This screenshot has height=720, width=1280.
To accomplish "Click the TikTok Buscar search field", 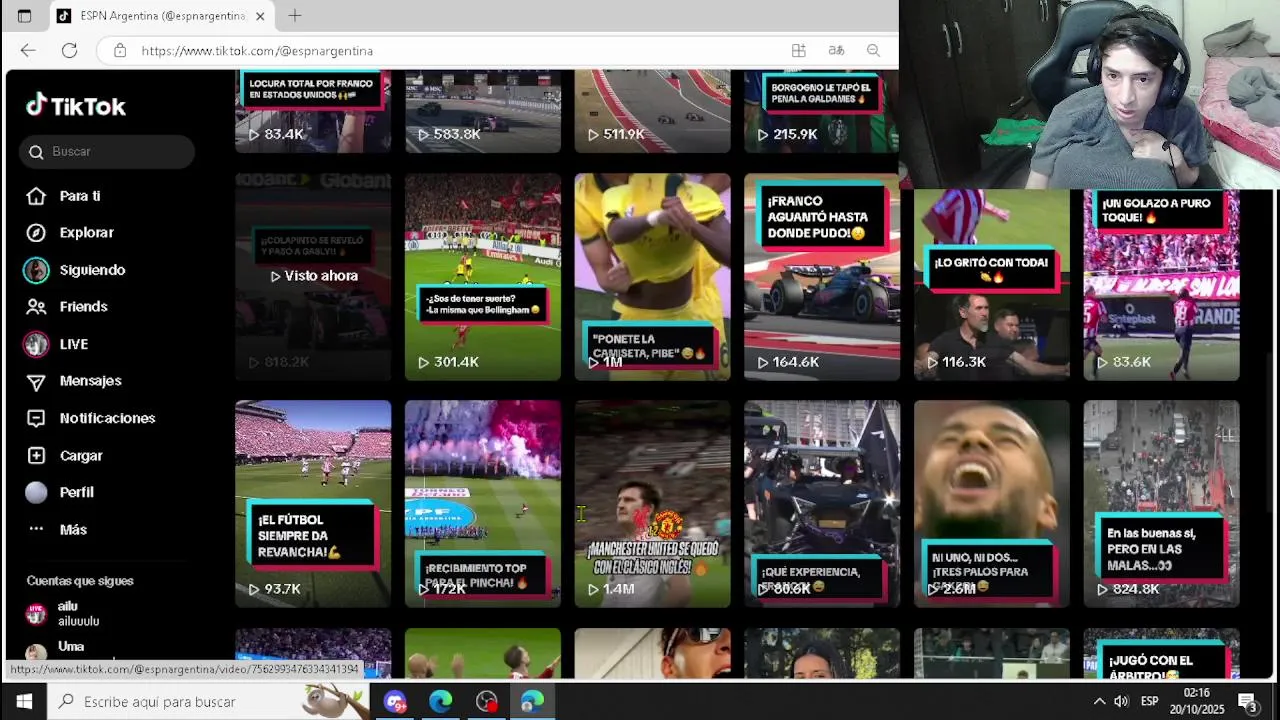I will (x=107, y=152).
